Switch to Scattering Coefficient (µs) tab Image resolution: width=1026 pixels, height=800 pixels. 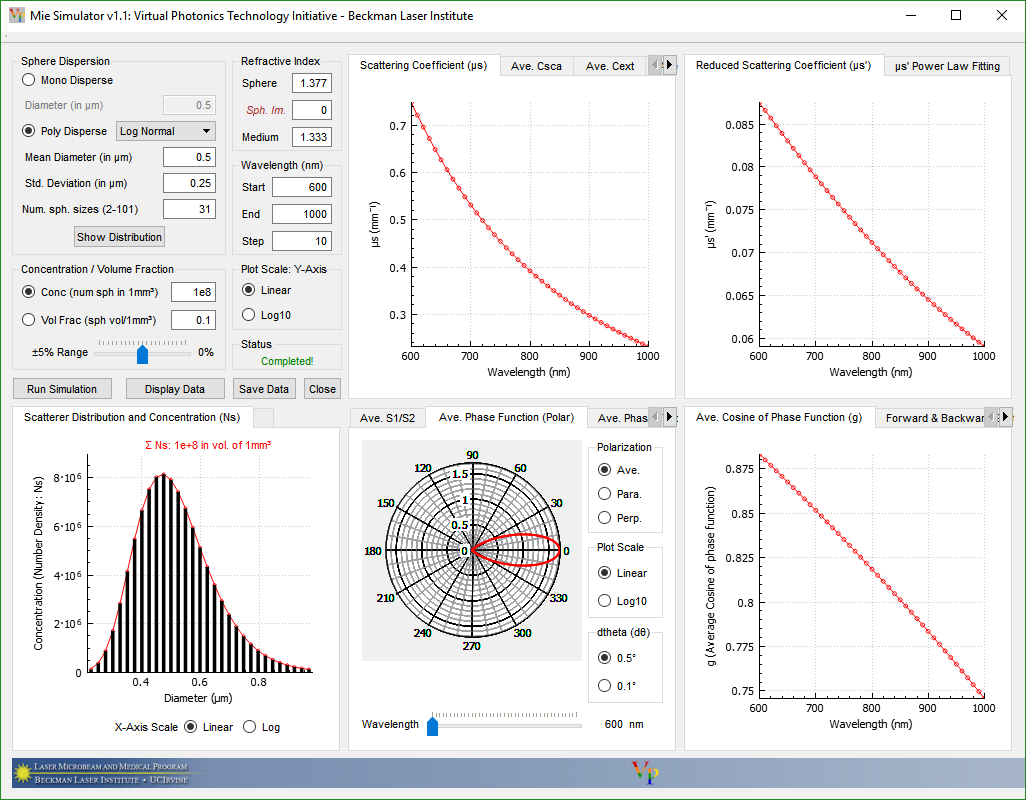[x=423, y=65]
